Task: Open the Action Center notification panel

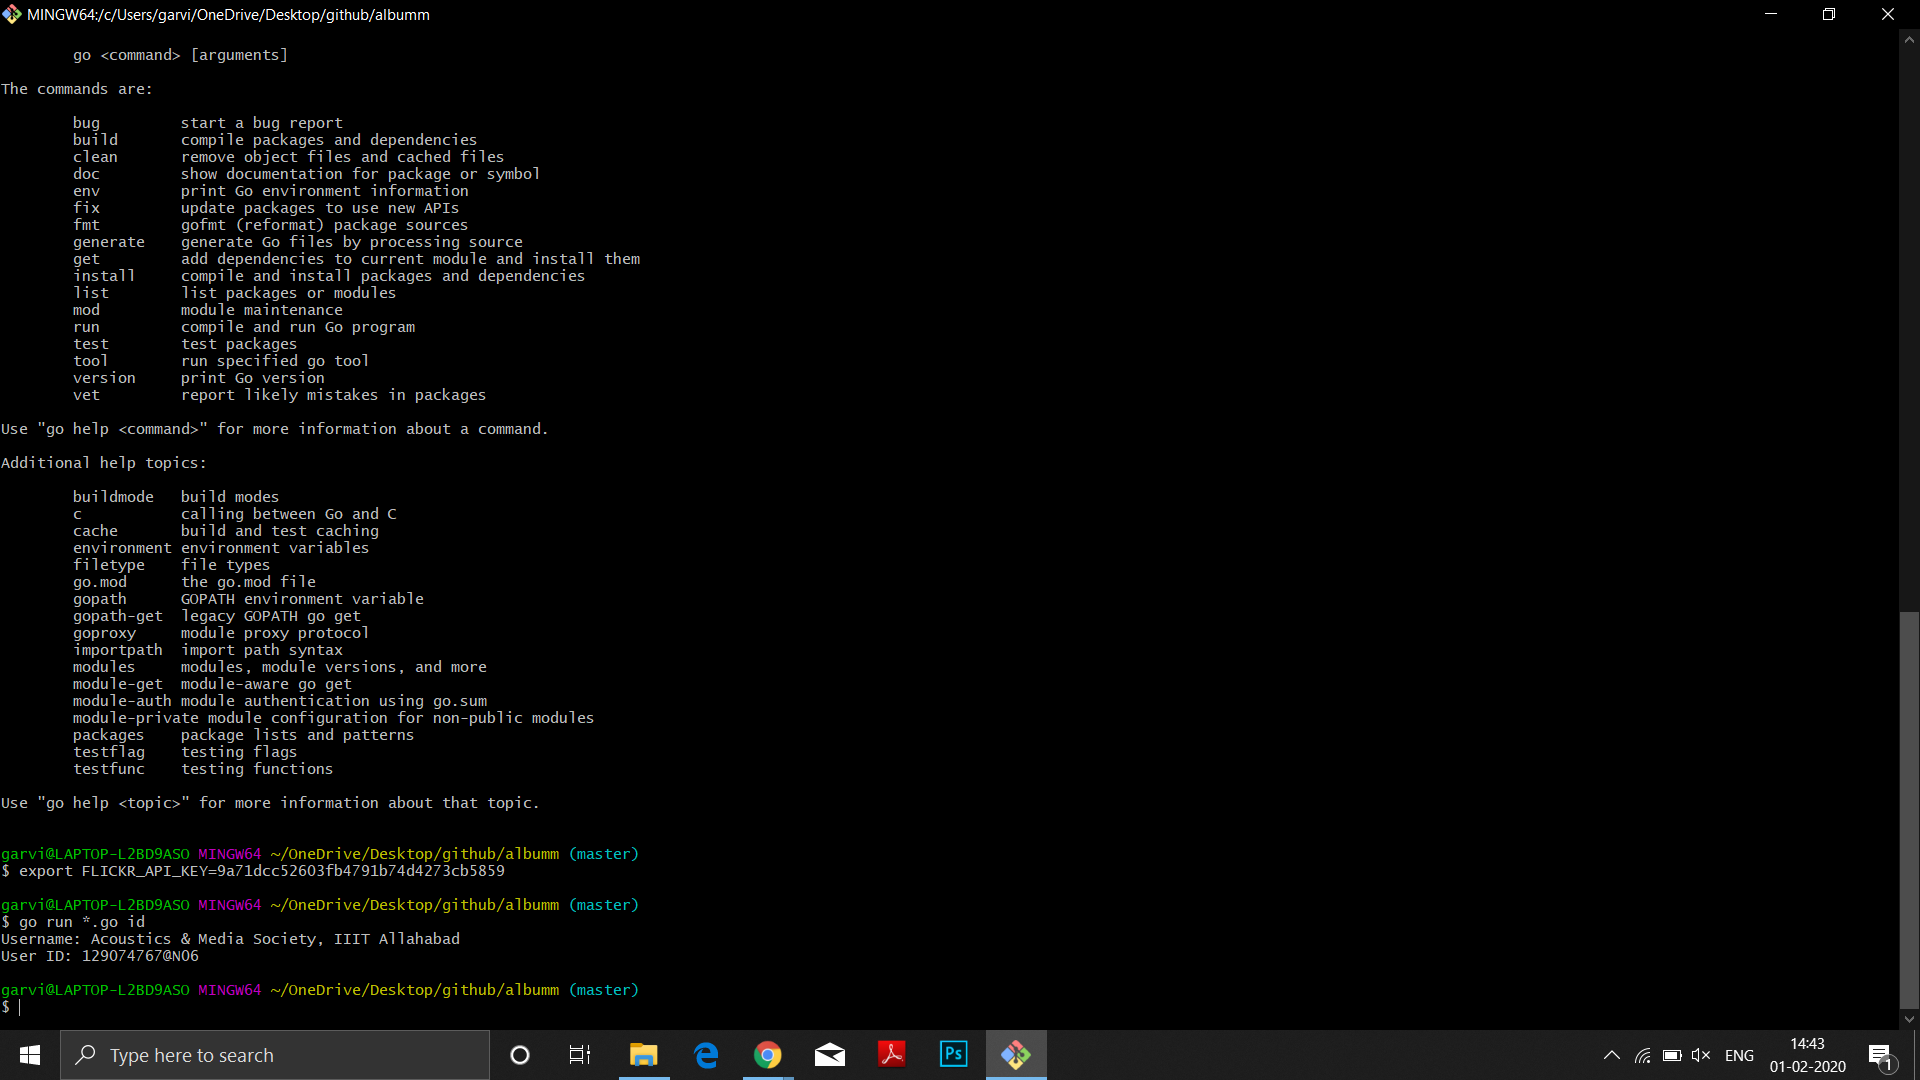Action: click(1878, 1054)
